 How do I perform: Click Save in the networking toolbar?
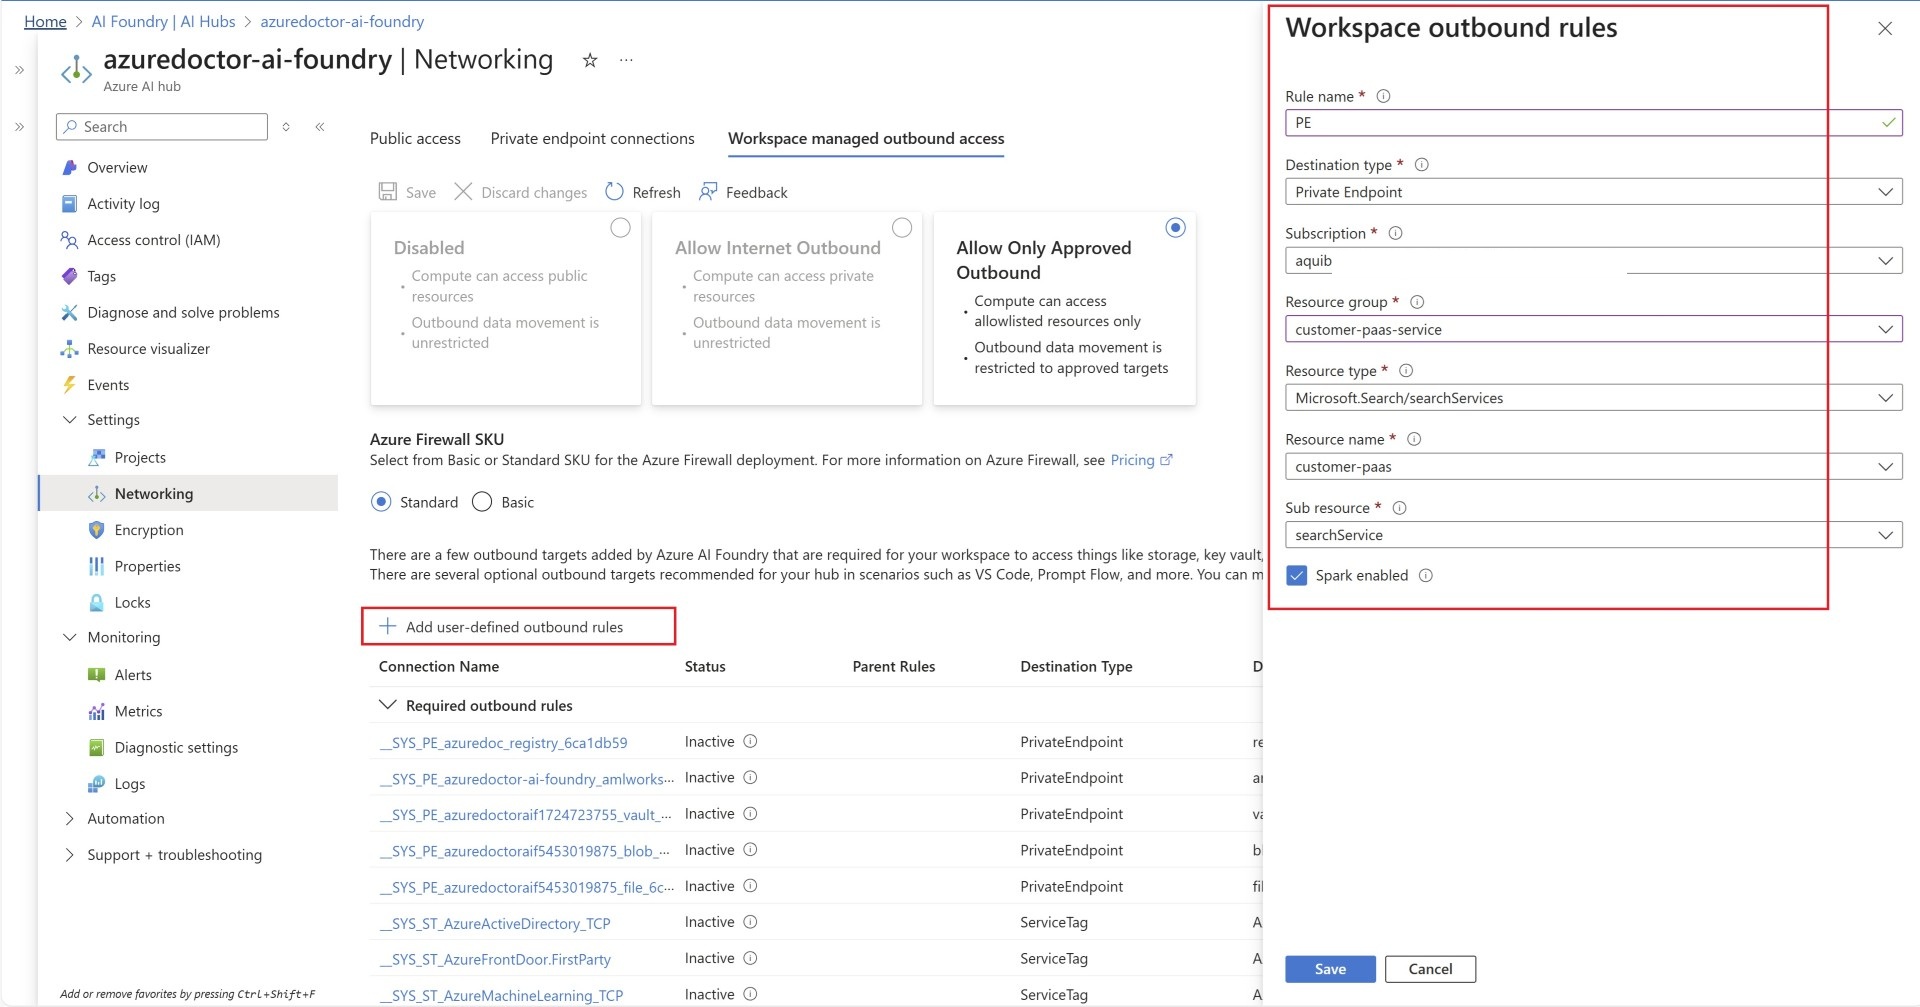pyautogui.click(x=407, y=192)
